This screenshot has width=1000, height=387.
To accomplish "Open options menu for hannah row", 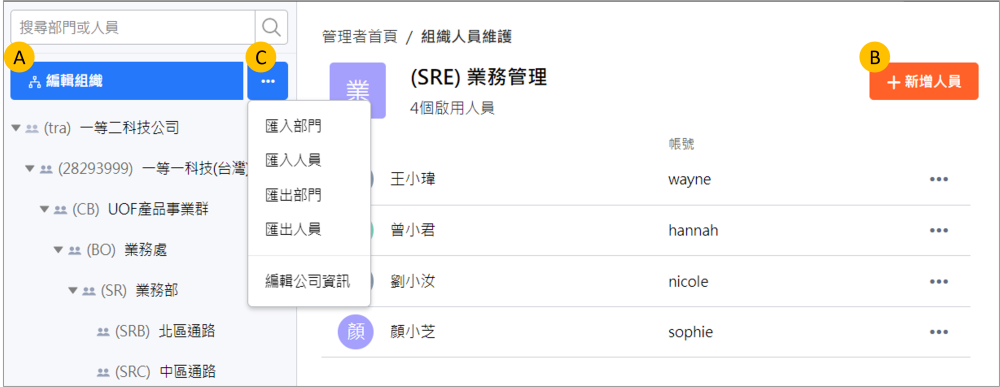I will point(939,230).
